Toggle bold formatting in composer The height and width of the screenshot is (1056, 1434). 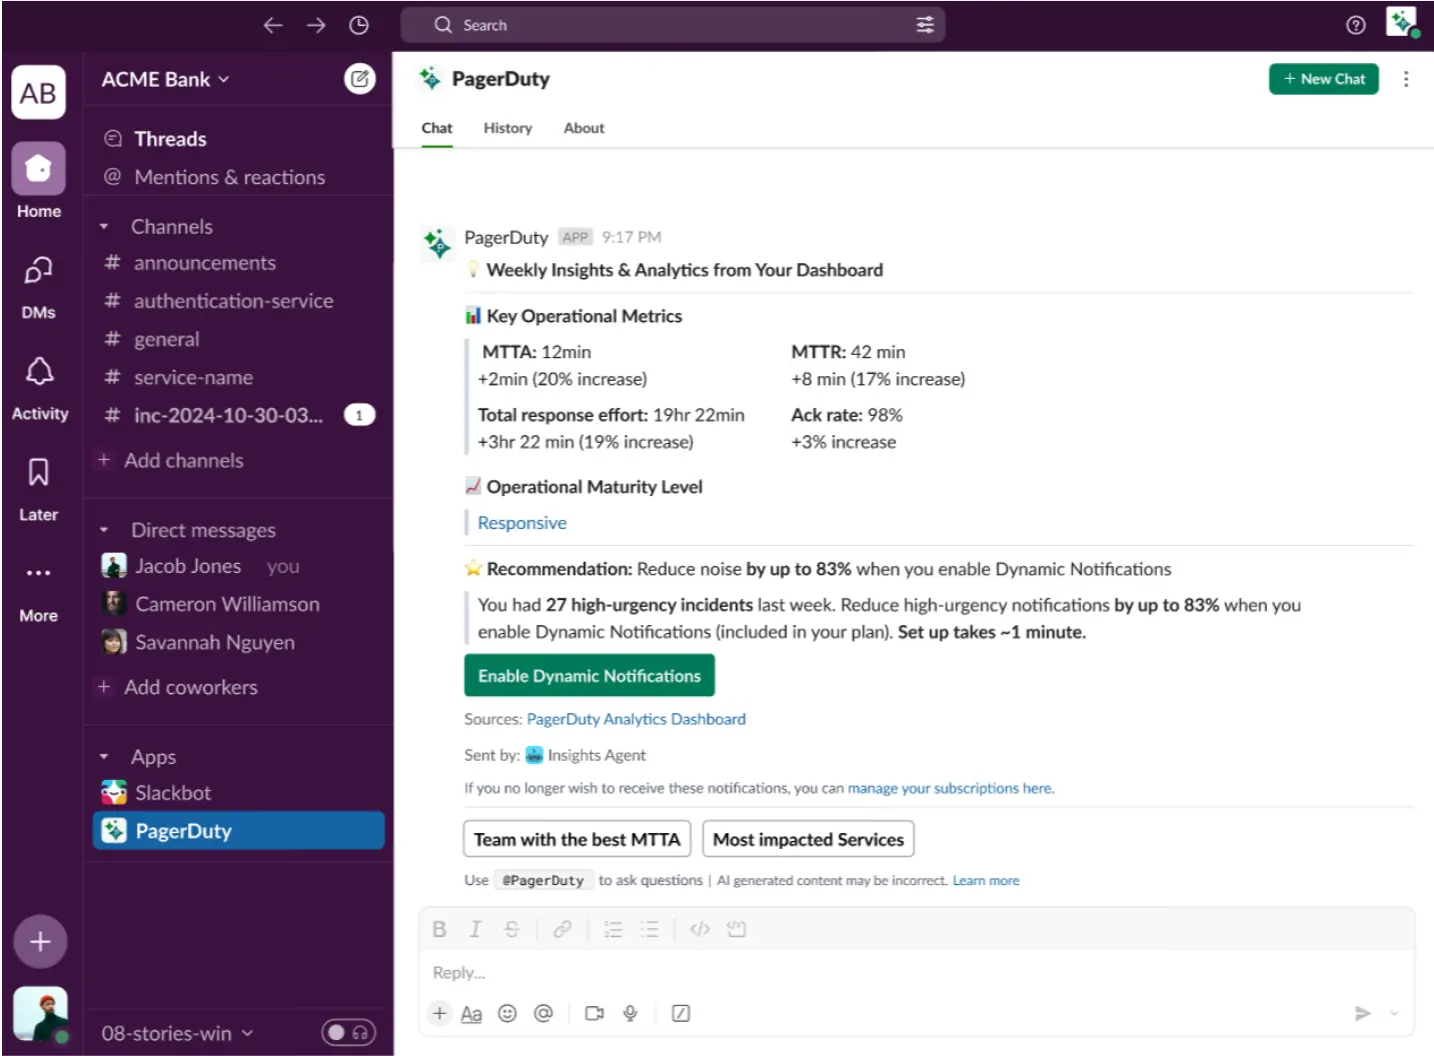point(439,929)
